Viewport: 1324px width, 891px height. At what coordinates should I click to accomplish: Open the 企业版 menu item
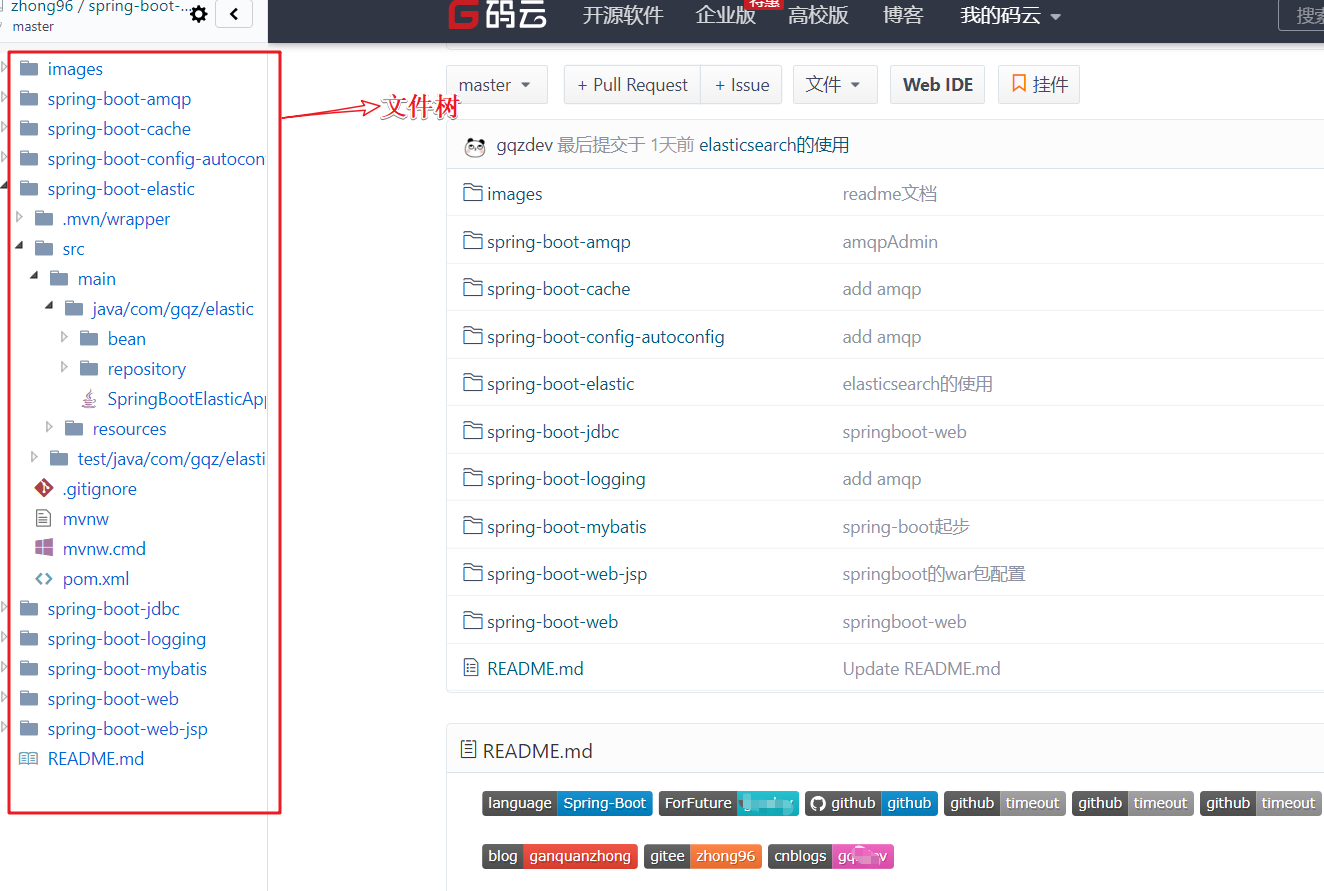coord(726,15)
